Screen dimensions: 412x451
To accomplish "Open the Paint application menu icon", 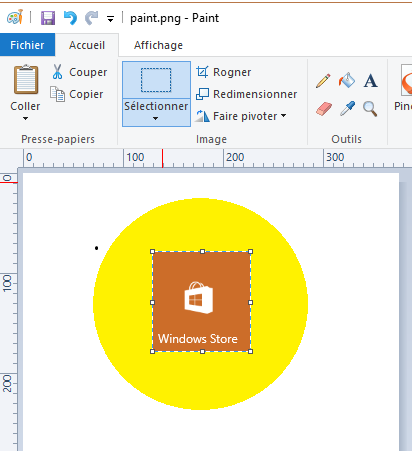I will (15, 17).
